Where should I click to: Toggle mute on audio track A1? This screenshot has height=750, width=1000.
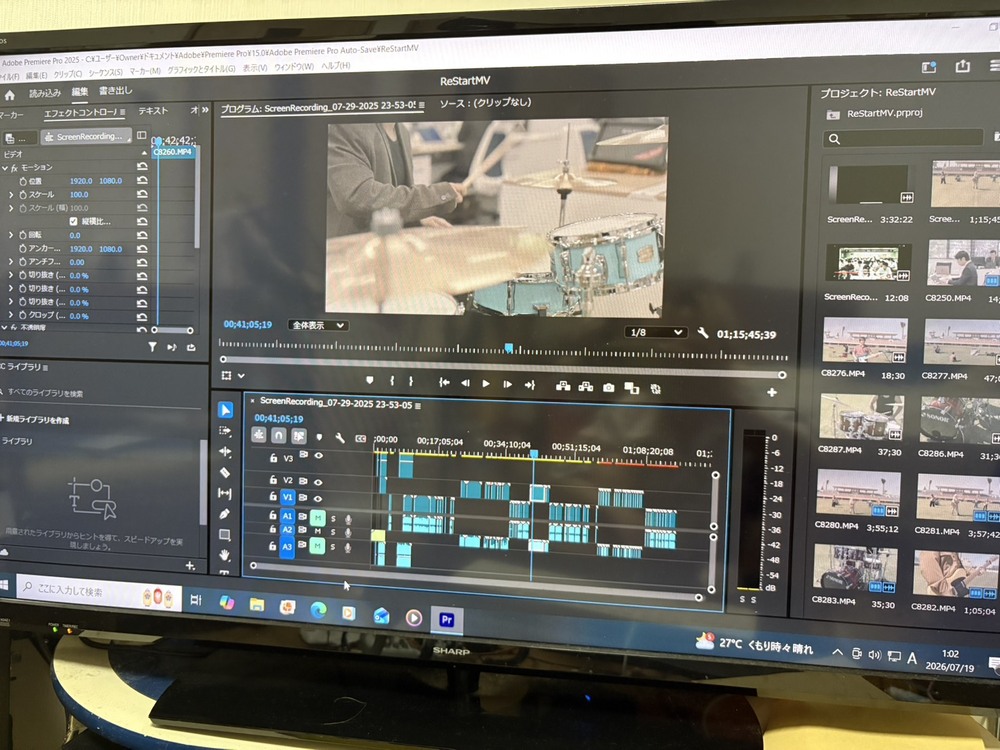click(x=318, y=517)
